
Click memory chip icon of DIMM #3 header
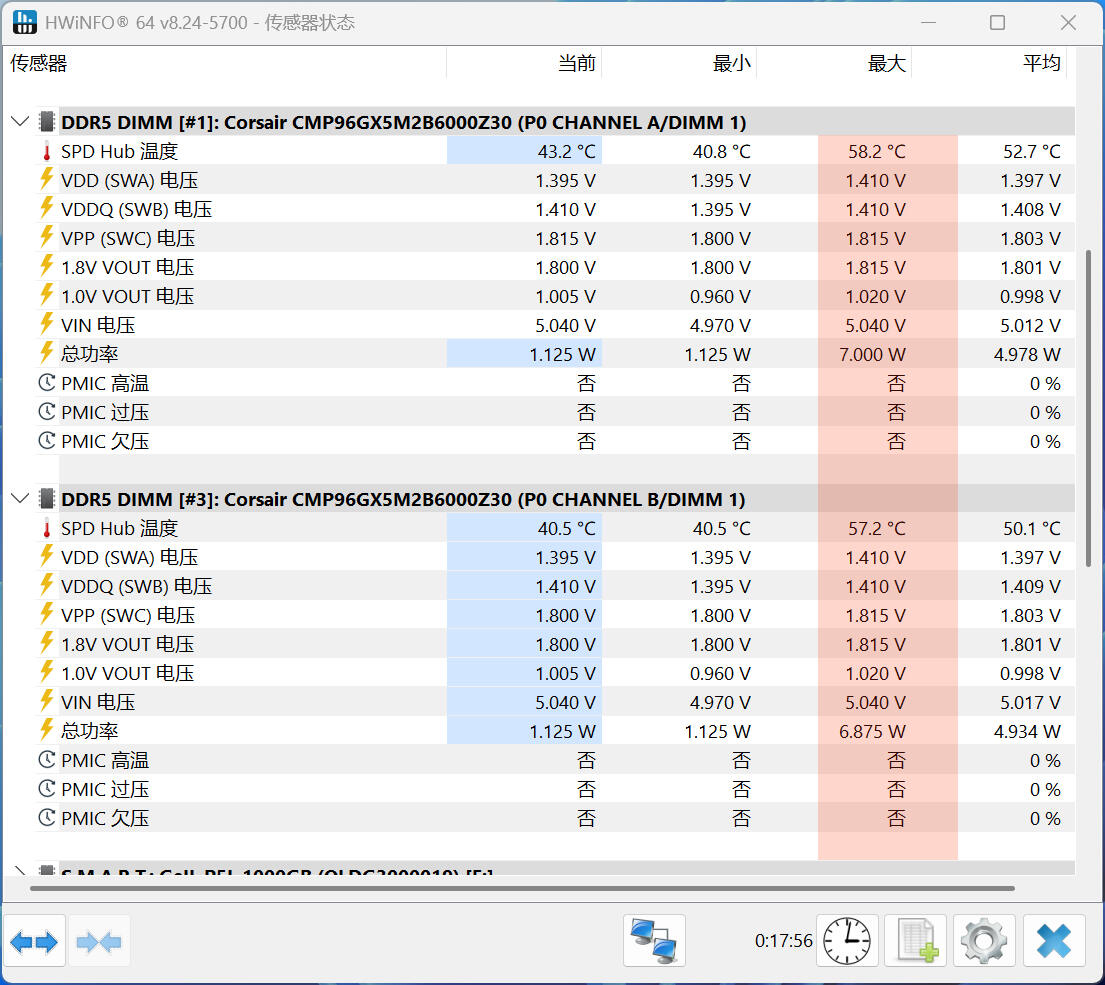(x=47, y=499)
